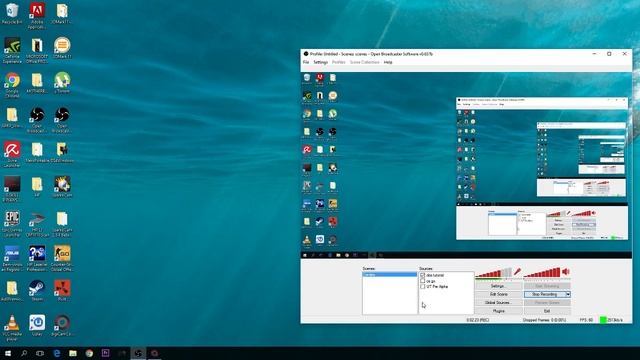Select the orange 3DMark 11 shortcut icon
Viewport: 640px width, 360px height.
[62, 47]
